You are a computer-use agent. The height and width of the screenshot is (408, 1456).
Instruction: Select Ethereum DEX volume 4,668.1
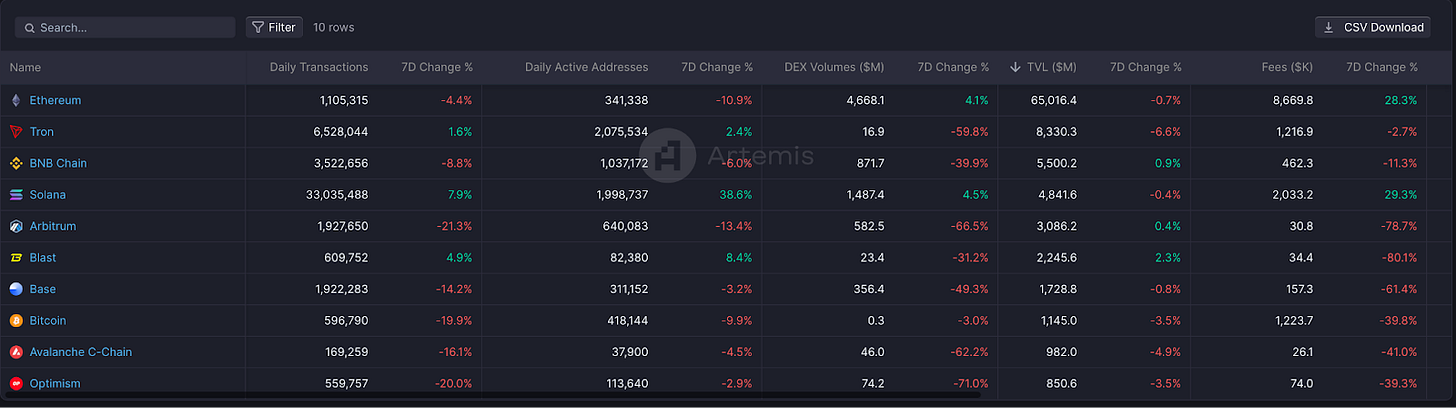click(x=866, y=100)
